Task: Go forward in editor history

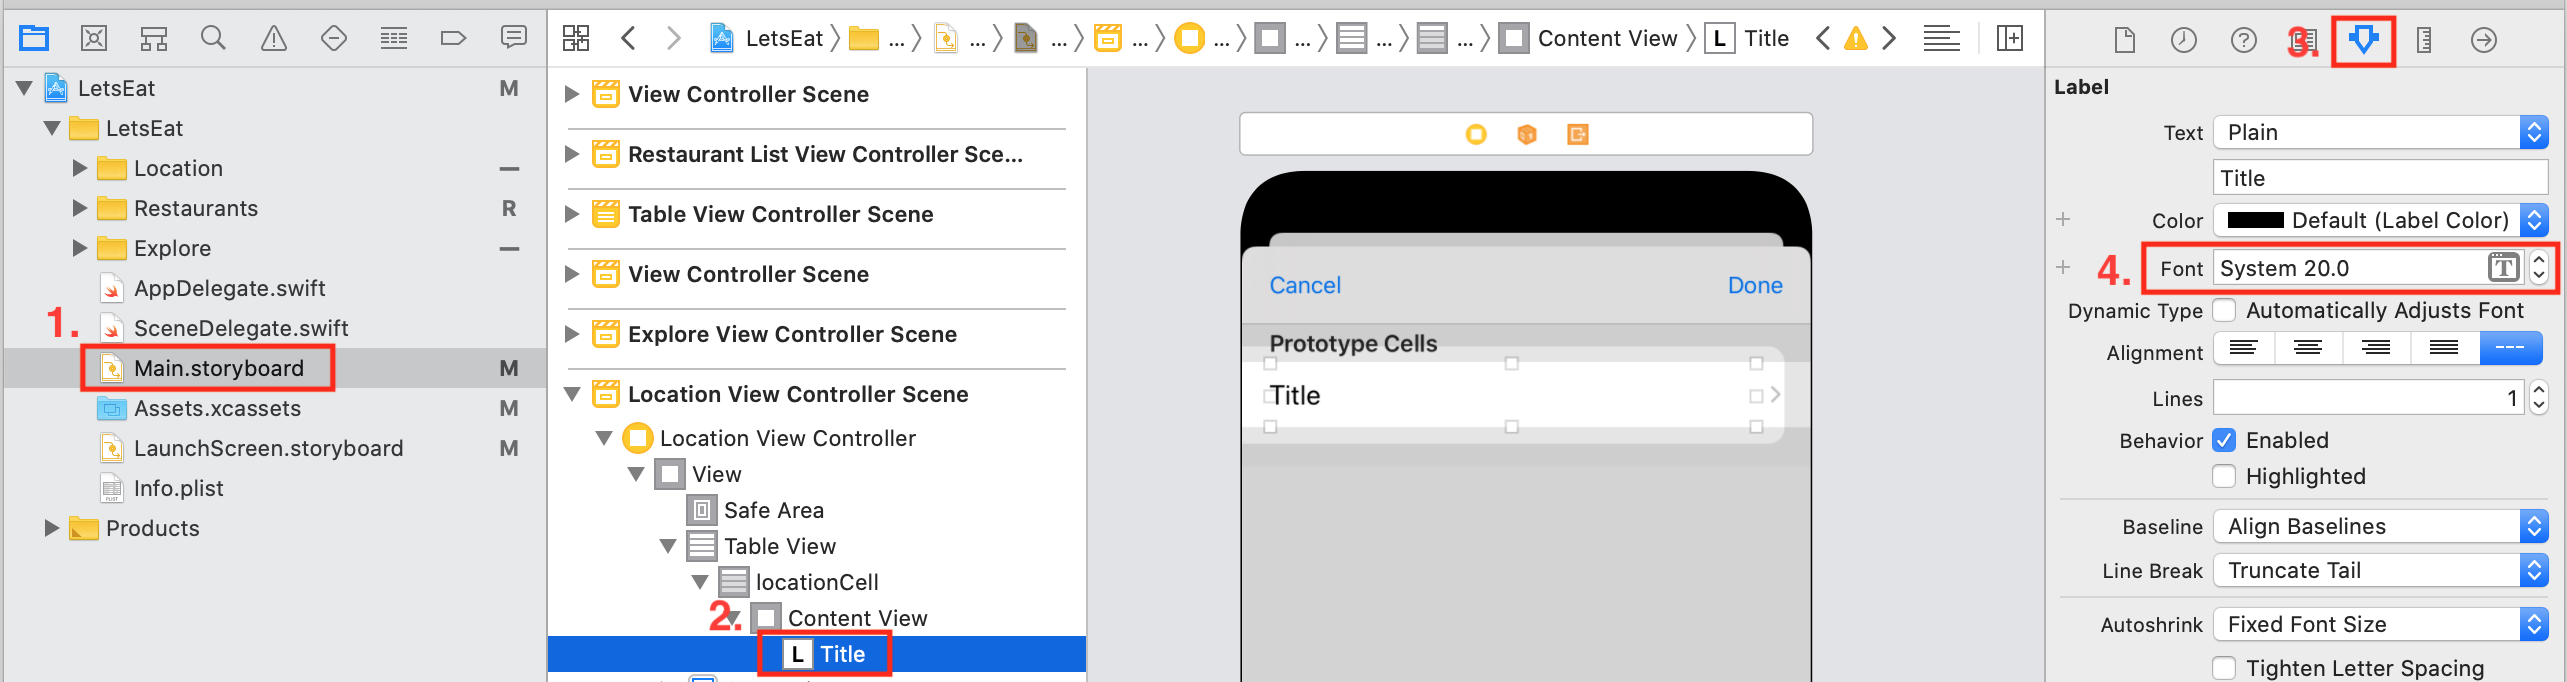Action: pos(674,39)
